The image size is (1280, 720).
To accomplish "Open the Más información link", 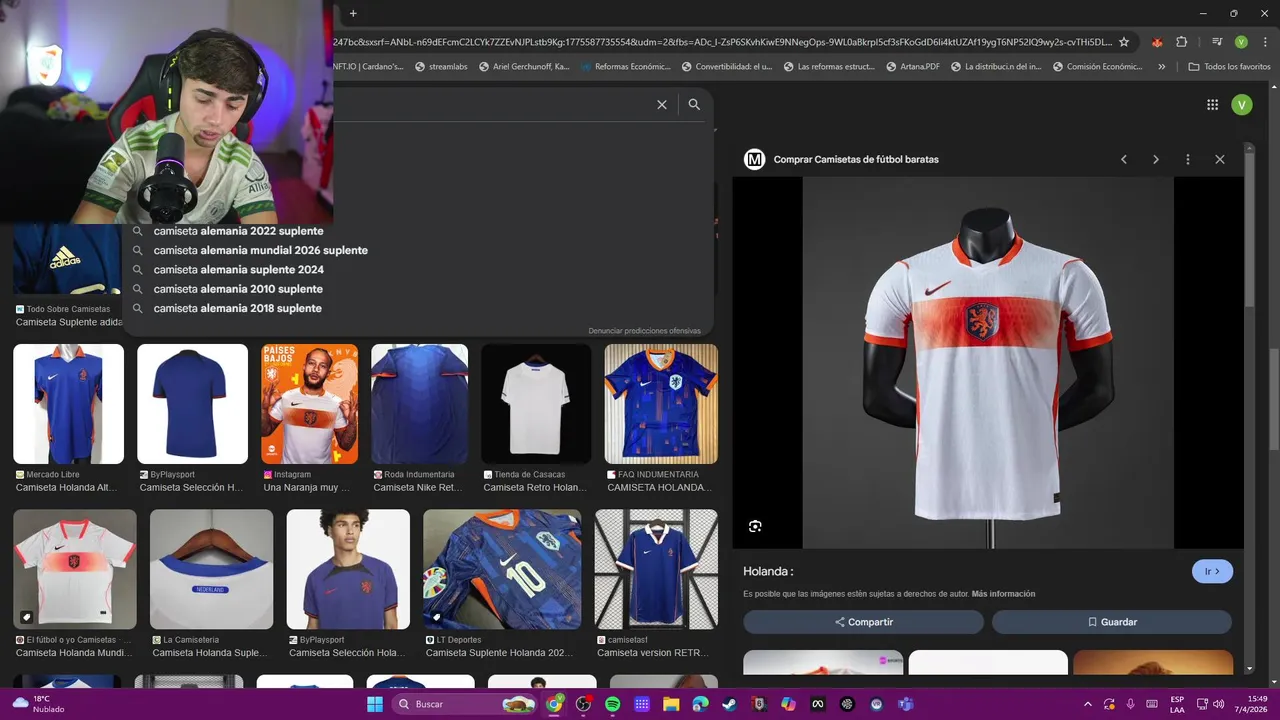I will coord(1003,594).
